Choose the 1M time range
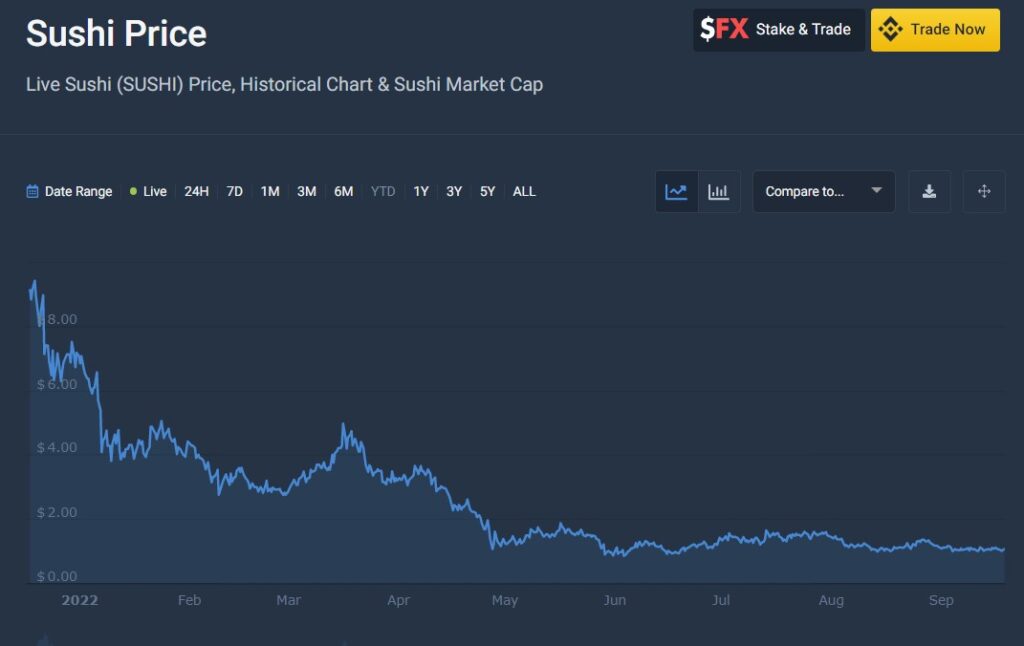The width and height of the screenshot is (1024, 646). coord(270,192)
